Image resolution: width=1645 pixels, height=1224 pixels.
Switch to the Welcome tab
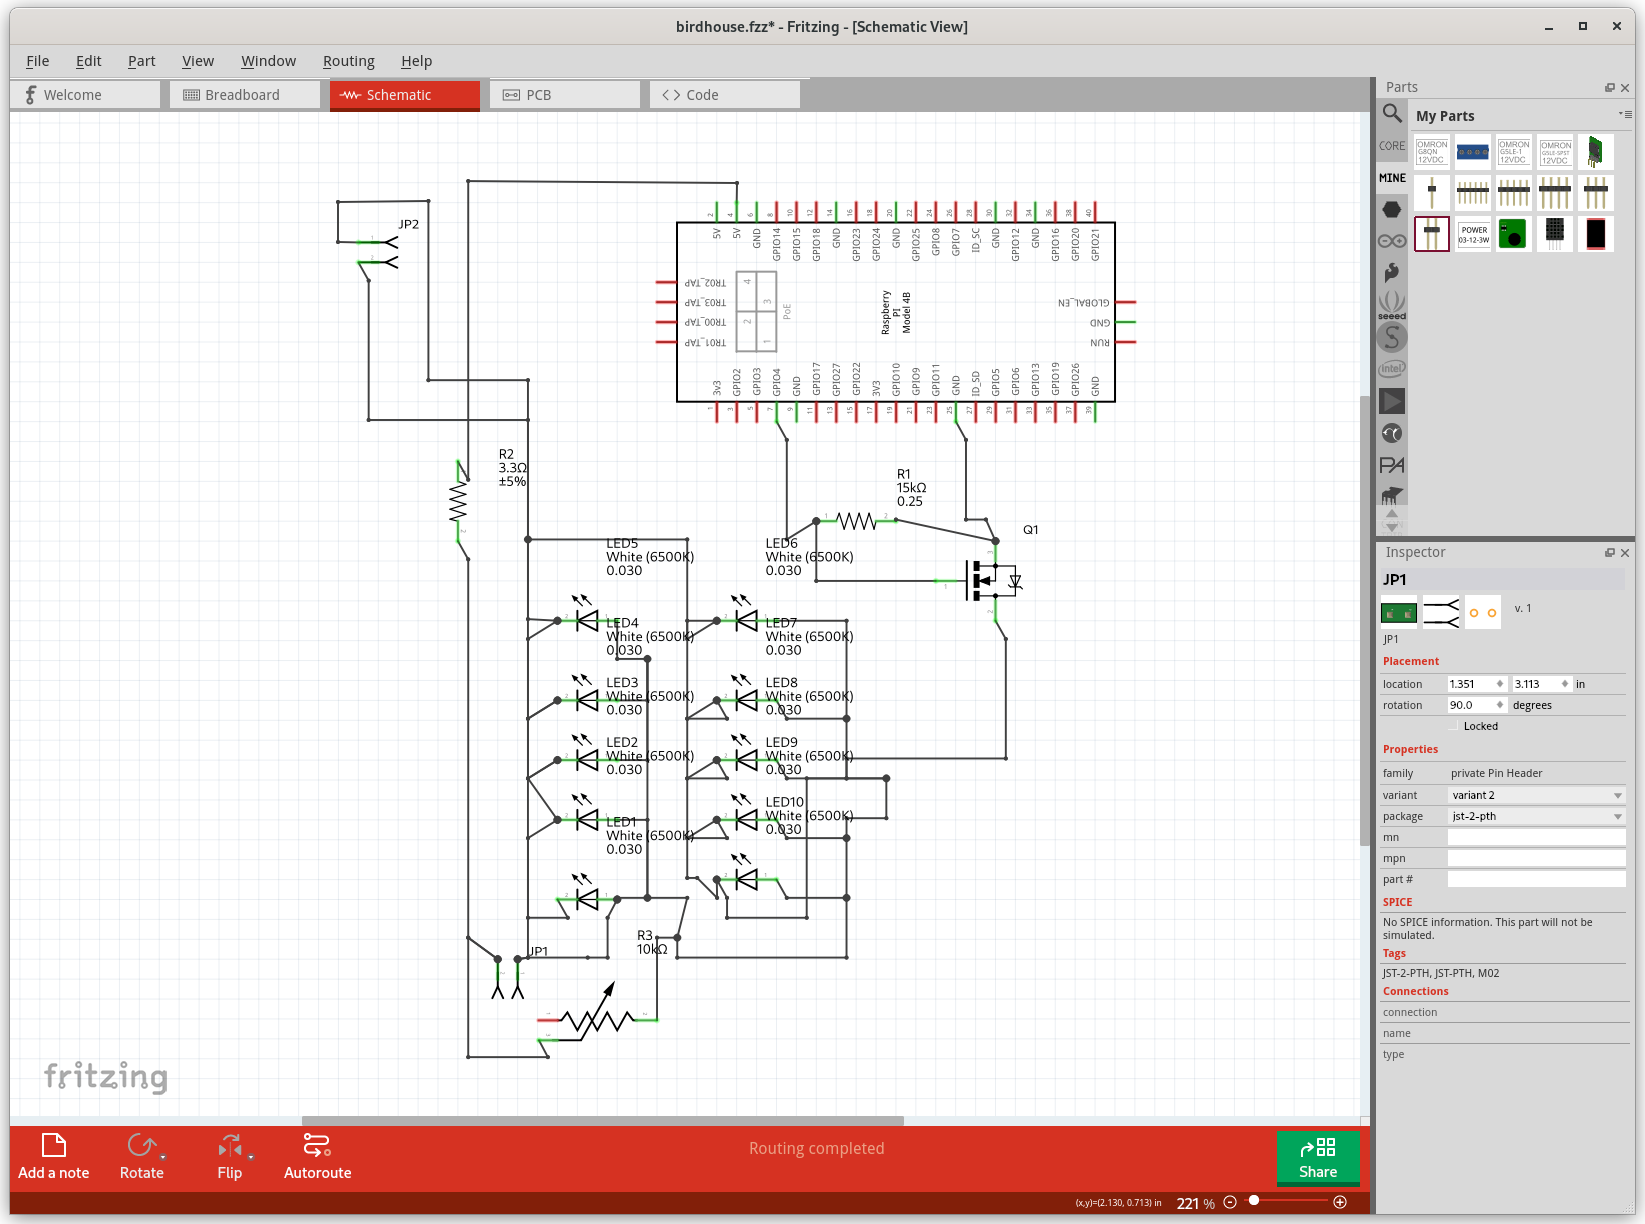[x=85, y=95]
